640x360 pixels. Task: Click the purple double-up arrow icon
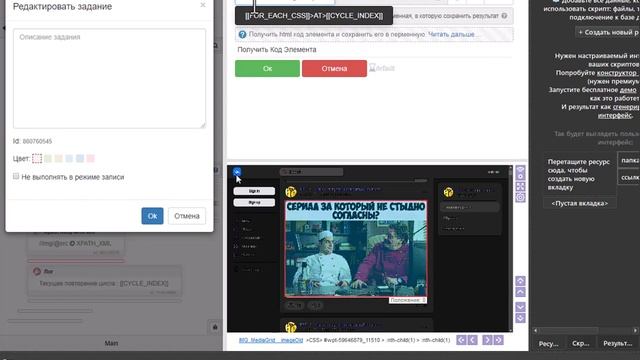520,281
